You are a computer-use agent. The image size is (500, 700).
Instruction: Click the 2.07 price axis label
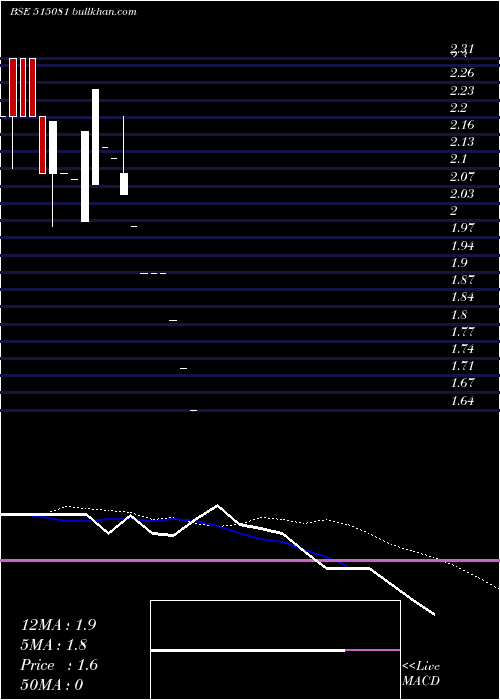click(462, 176)
